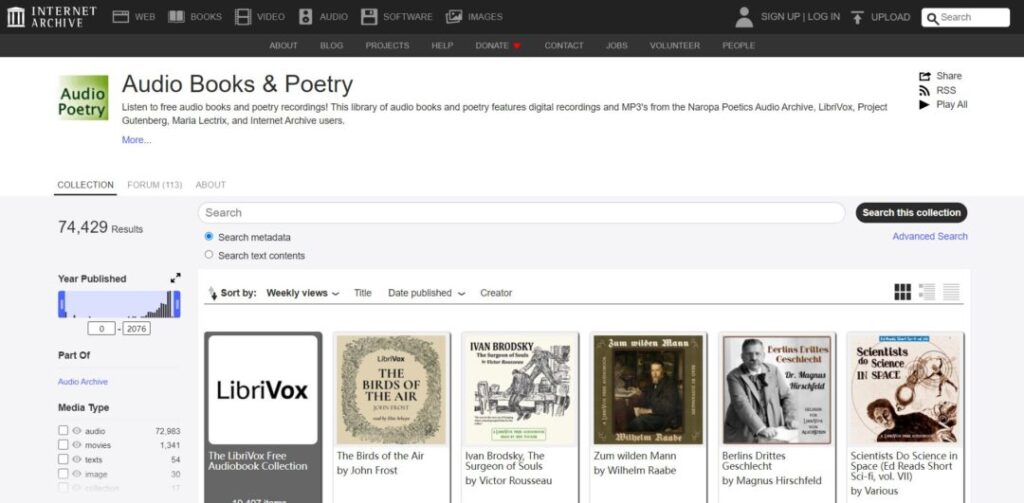Switch to detailed list view
Image resolution: width=1024 pixels, height=503 pixels.
(x=927, y=292)
